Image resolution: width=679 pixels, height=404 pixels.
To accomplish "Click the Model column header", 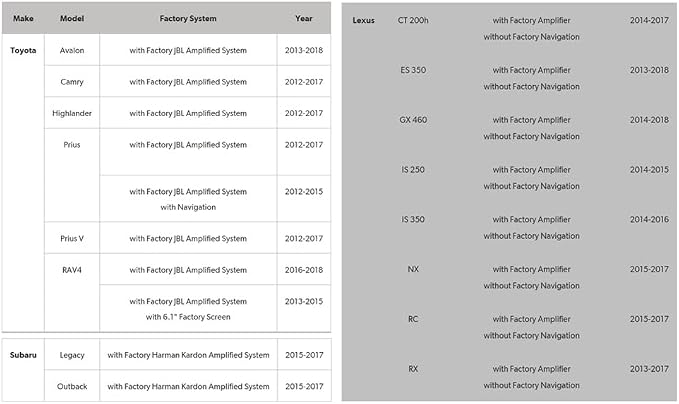I will click(x=72, y=19).
